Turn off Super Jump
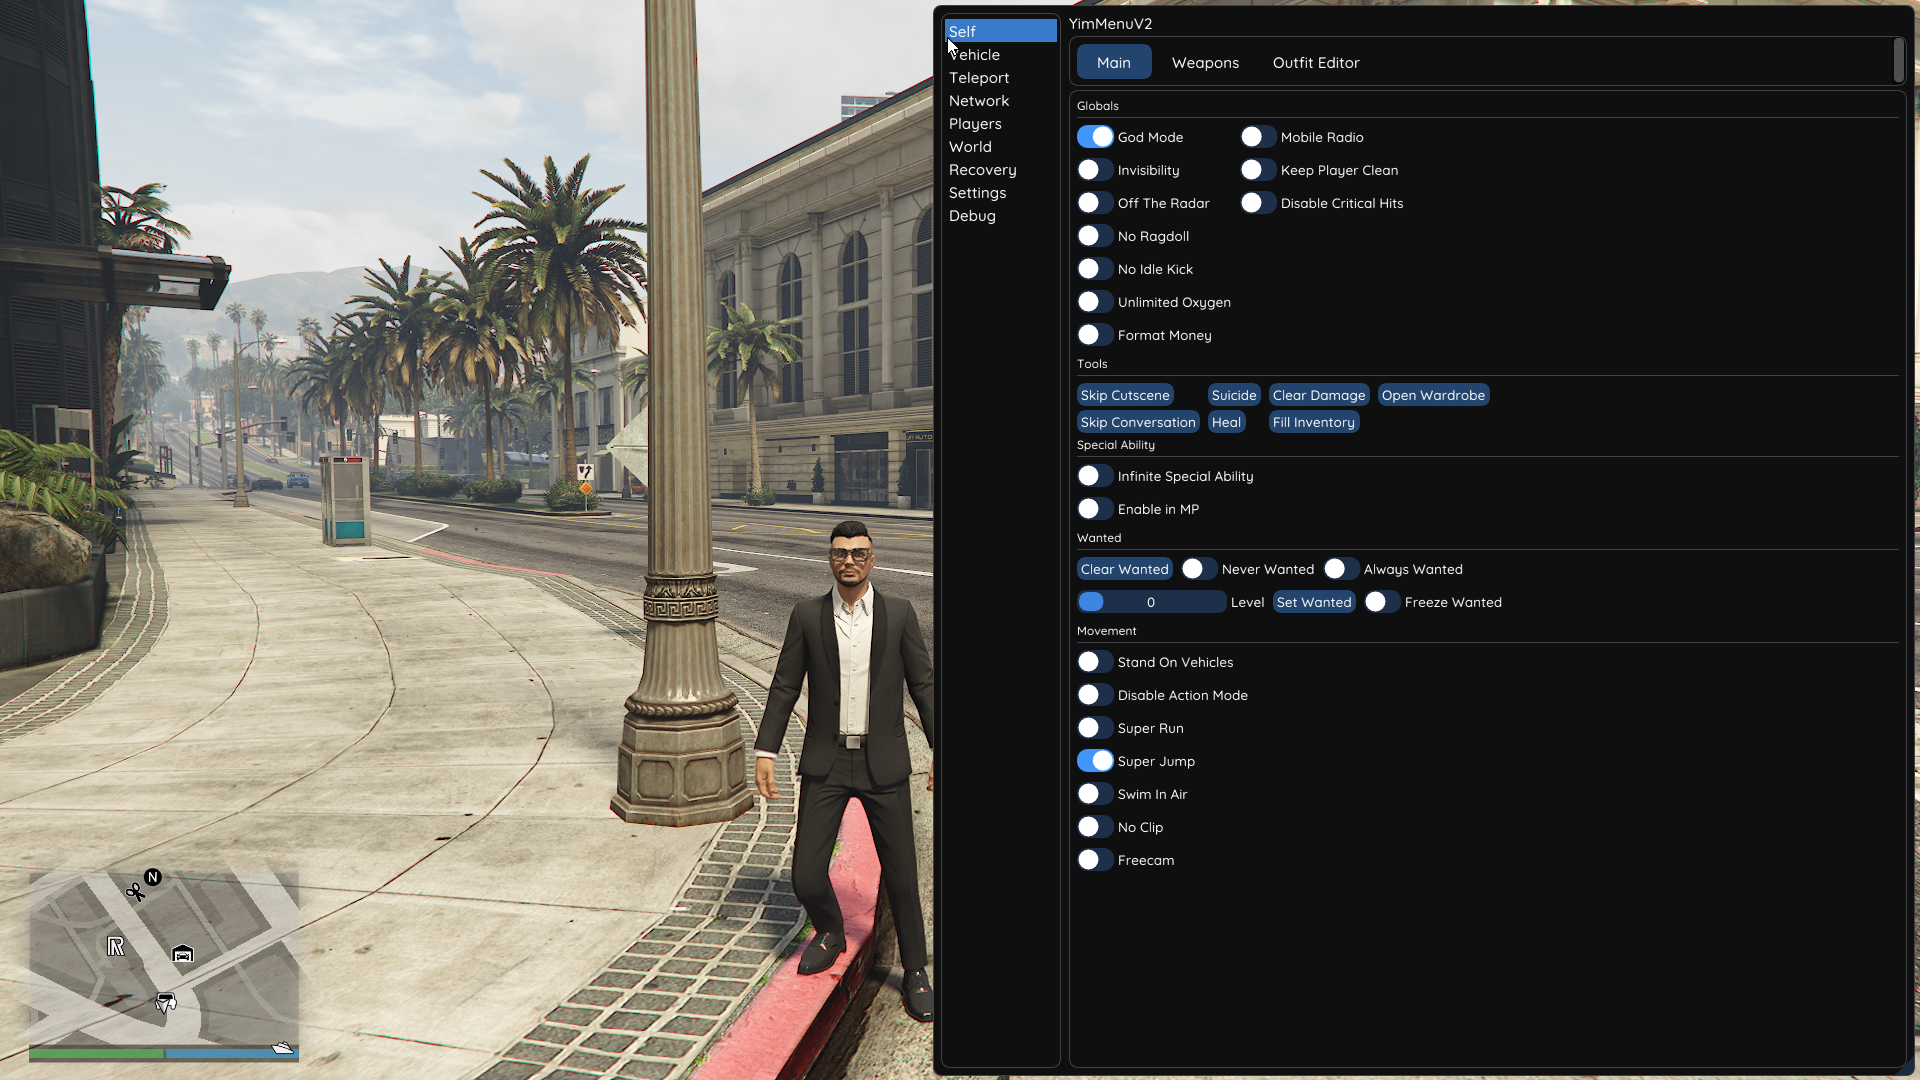Viewport: 1920px width, 1080px height. [1095, 761]
